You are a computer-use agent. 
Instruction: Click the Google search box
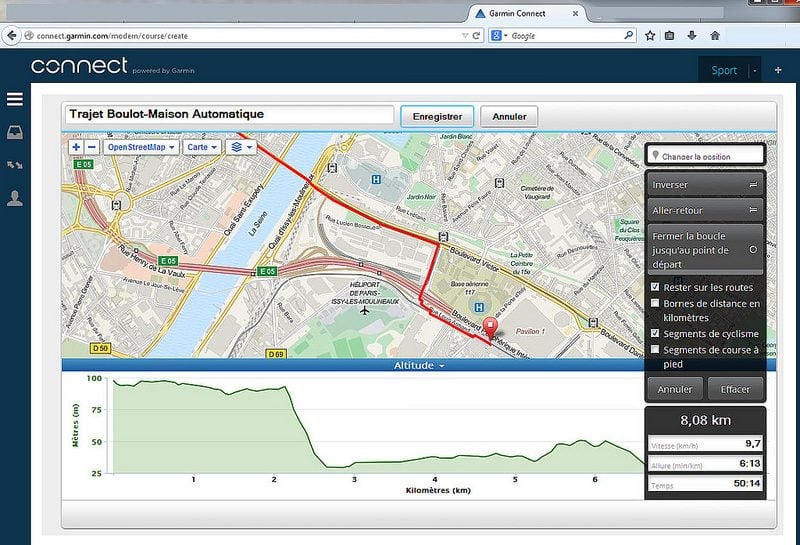pos(565,36)
